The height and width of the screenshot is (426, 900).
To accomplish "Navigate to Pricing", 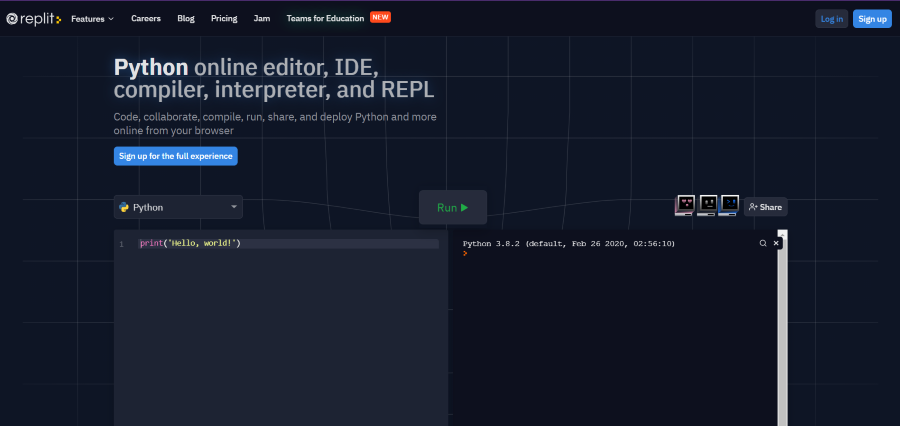I will pos(224,18).
